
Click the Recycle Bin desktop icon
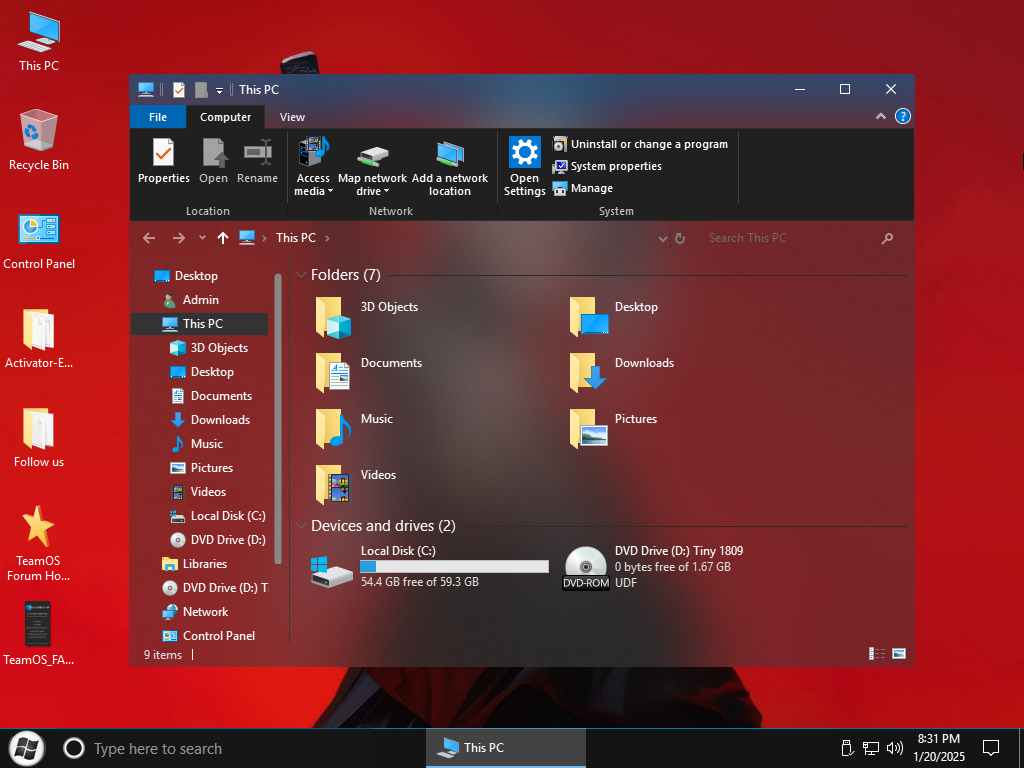coord(39,140)
